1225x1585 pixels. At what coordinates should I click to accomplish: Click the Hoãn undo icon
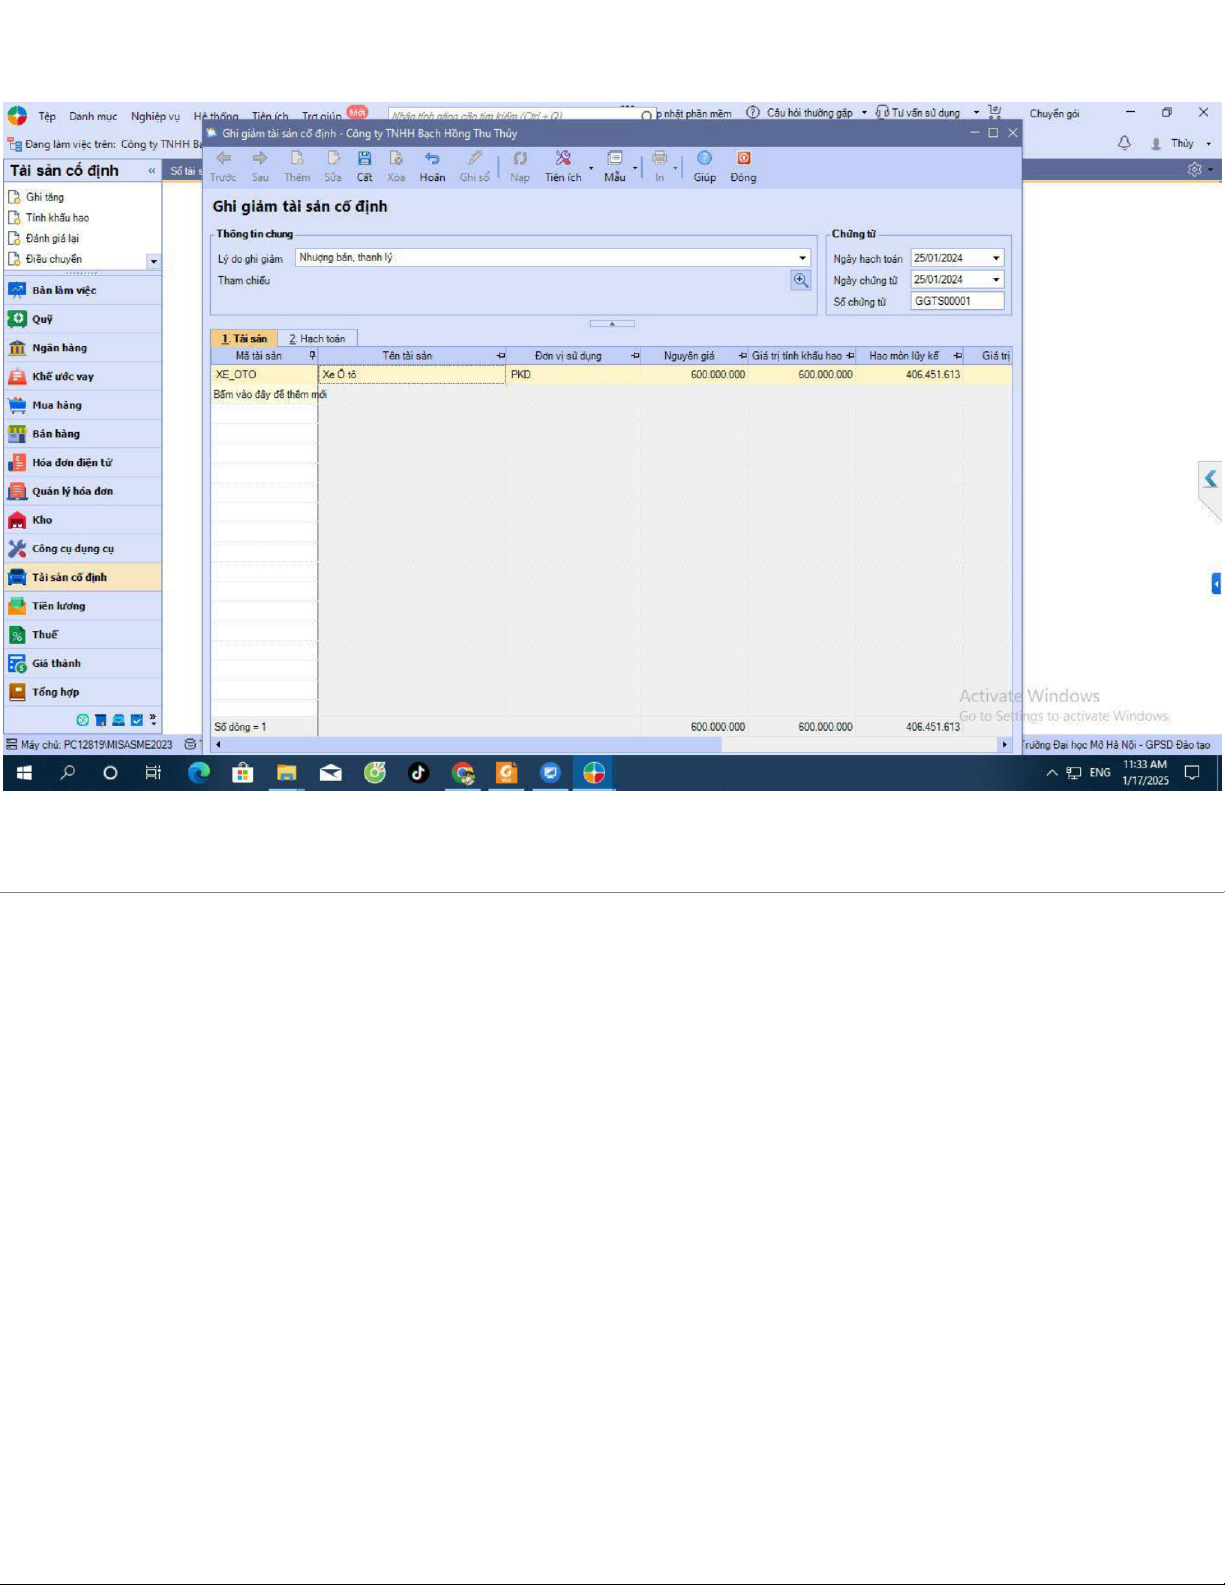[432, 159]
